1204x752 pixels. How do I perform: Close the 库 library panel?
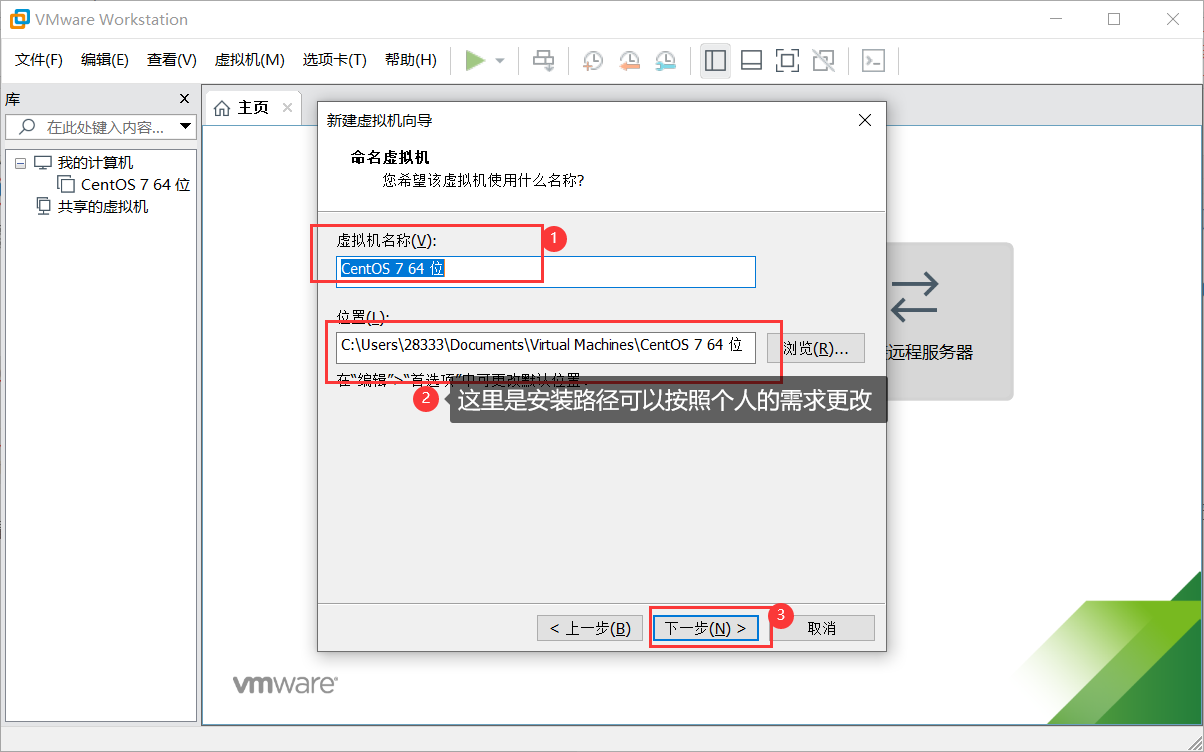pos(184,99)
